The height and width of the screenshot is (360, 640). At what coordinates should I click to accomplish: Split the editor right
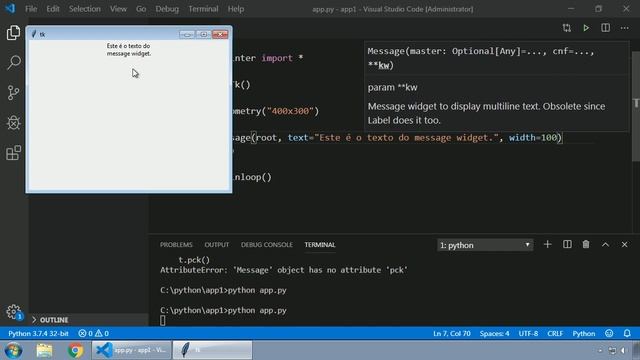(x=605, y=28)
